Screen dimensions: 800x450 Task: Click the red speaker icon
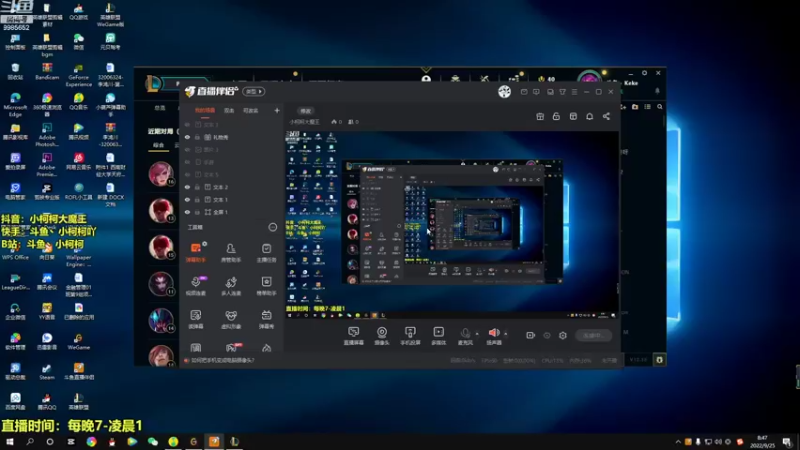pos(494,333)
